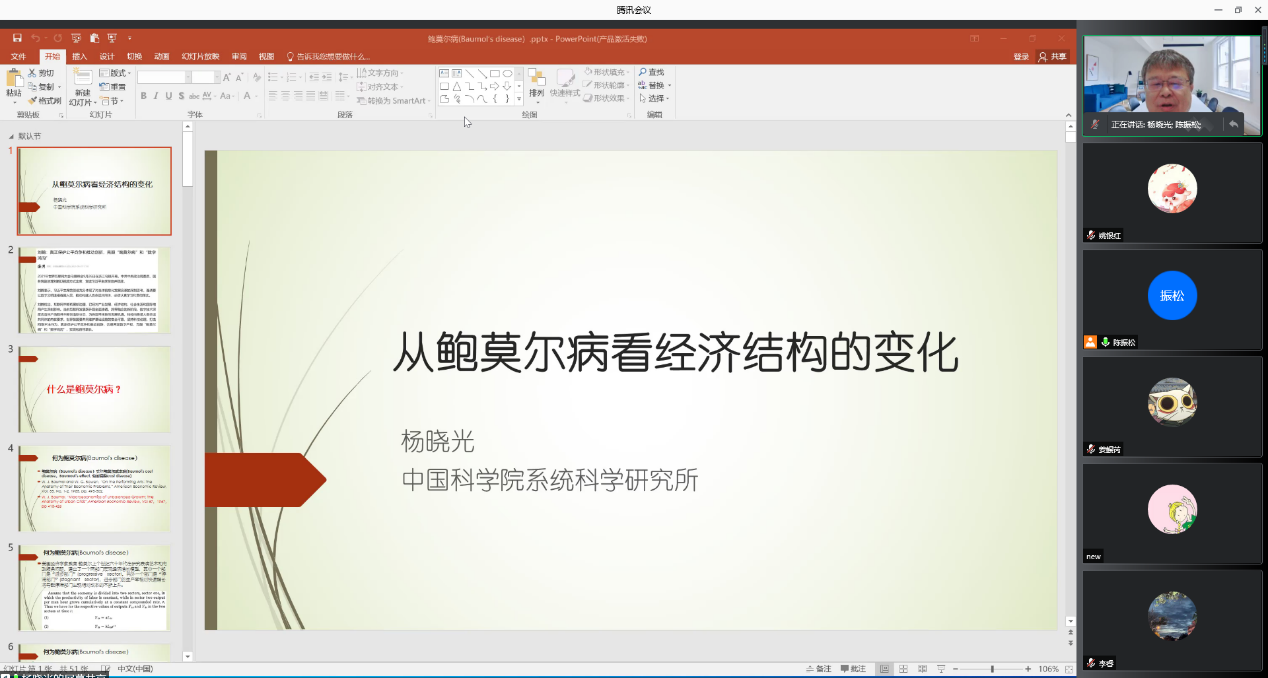Switch to the Slide Show (幻灯片放映) tab
Screen dimensions: 1268x678
click(x=200, y=56)
